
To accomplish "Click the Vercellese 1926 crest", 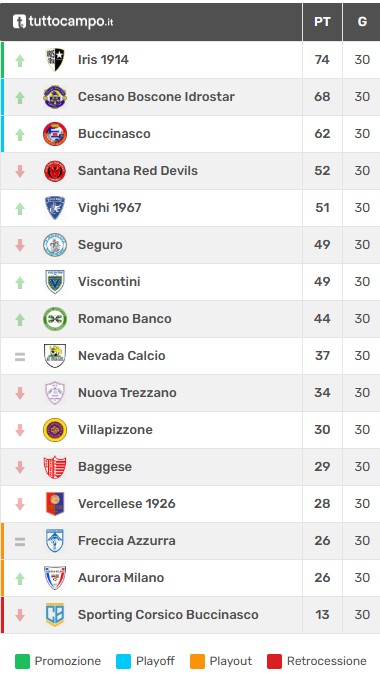I will [55, 504].
